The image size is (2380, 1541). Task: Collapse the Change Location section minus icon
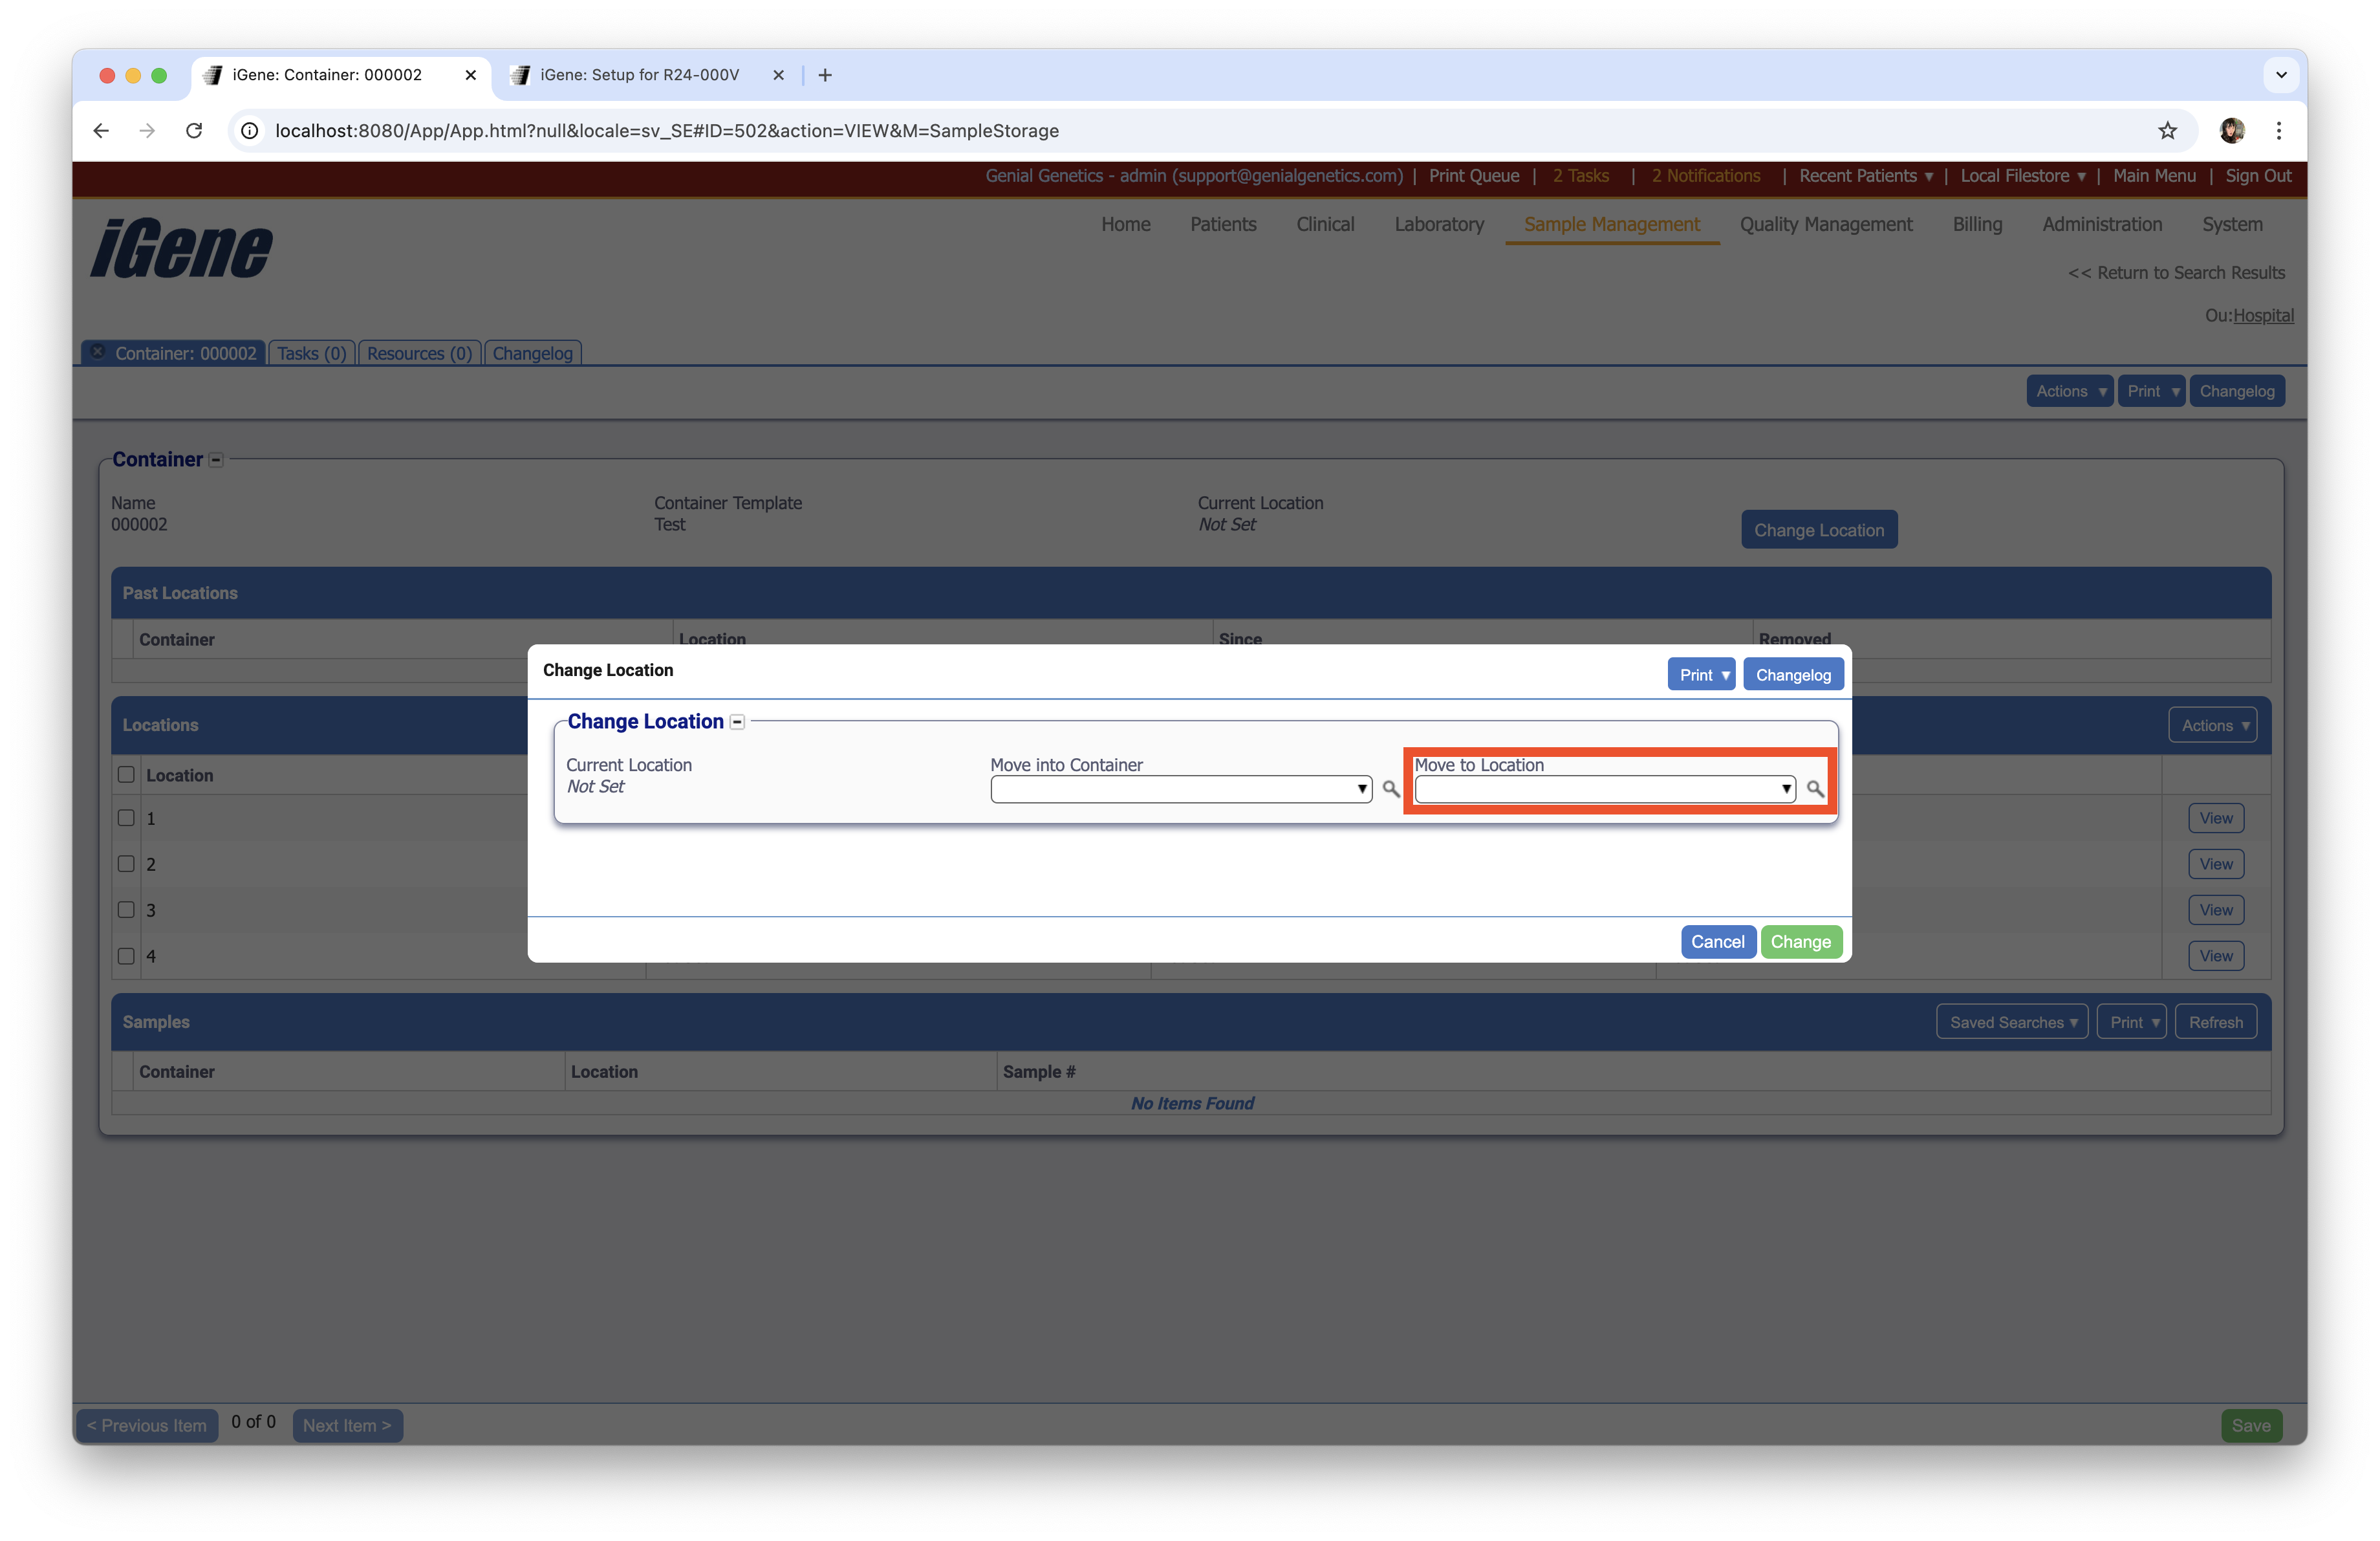[738, 722]
